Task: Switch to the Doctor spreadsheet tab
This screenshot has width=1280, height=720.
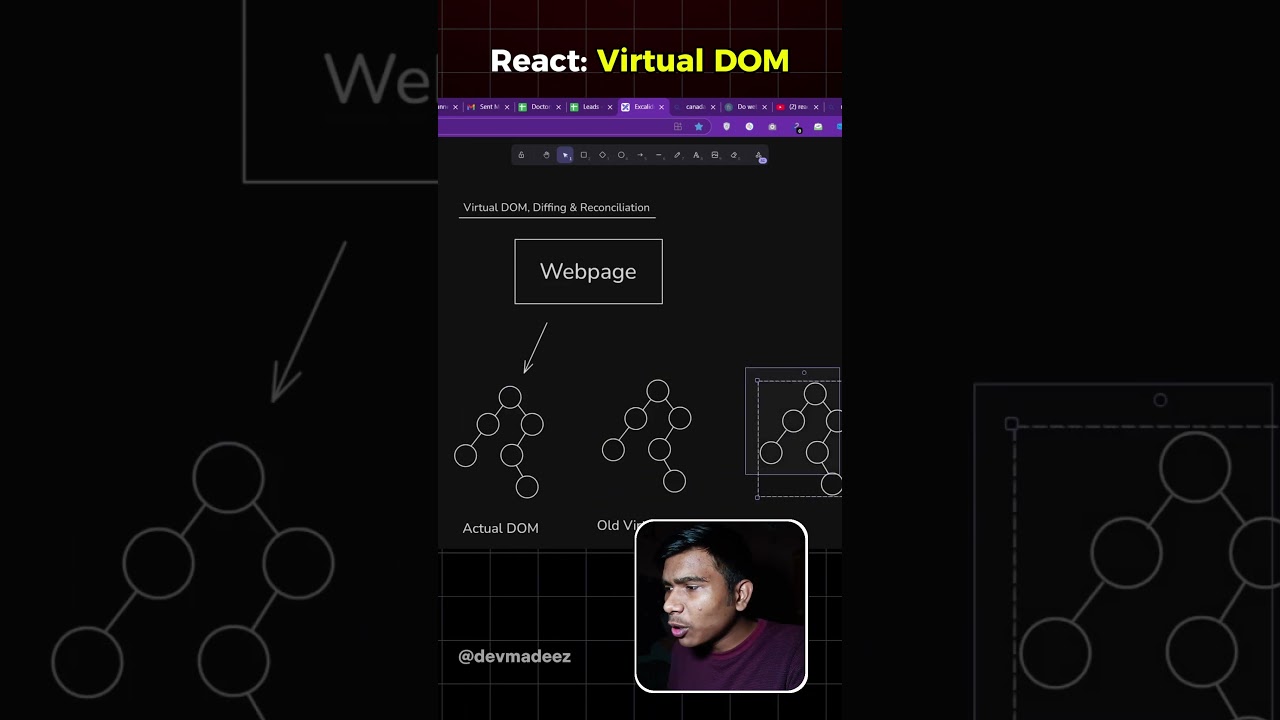Action: [539, 107]
